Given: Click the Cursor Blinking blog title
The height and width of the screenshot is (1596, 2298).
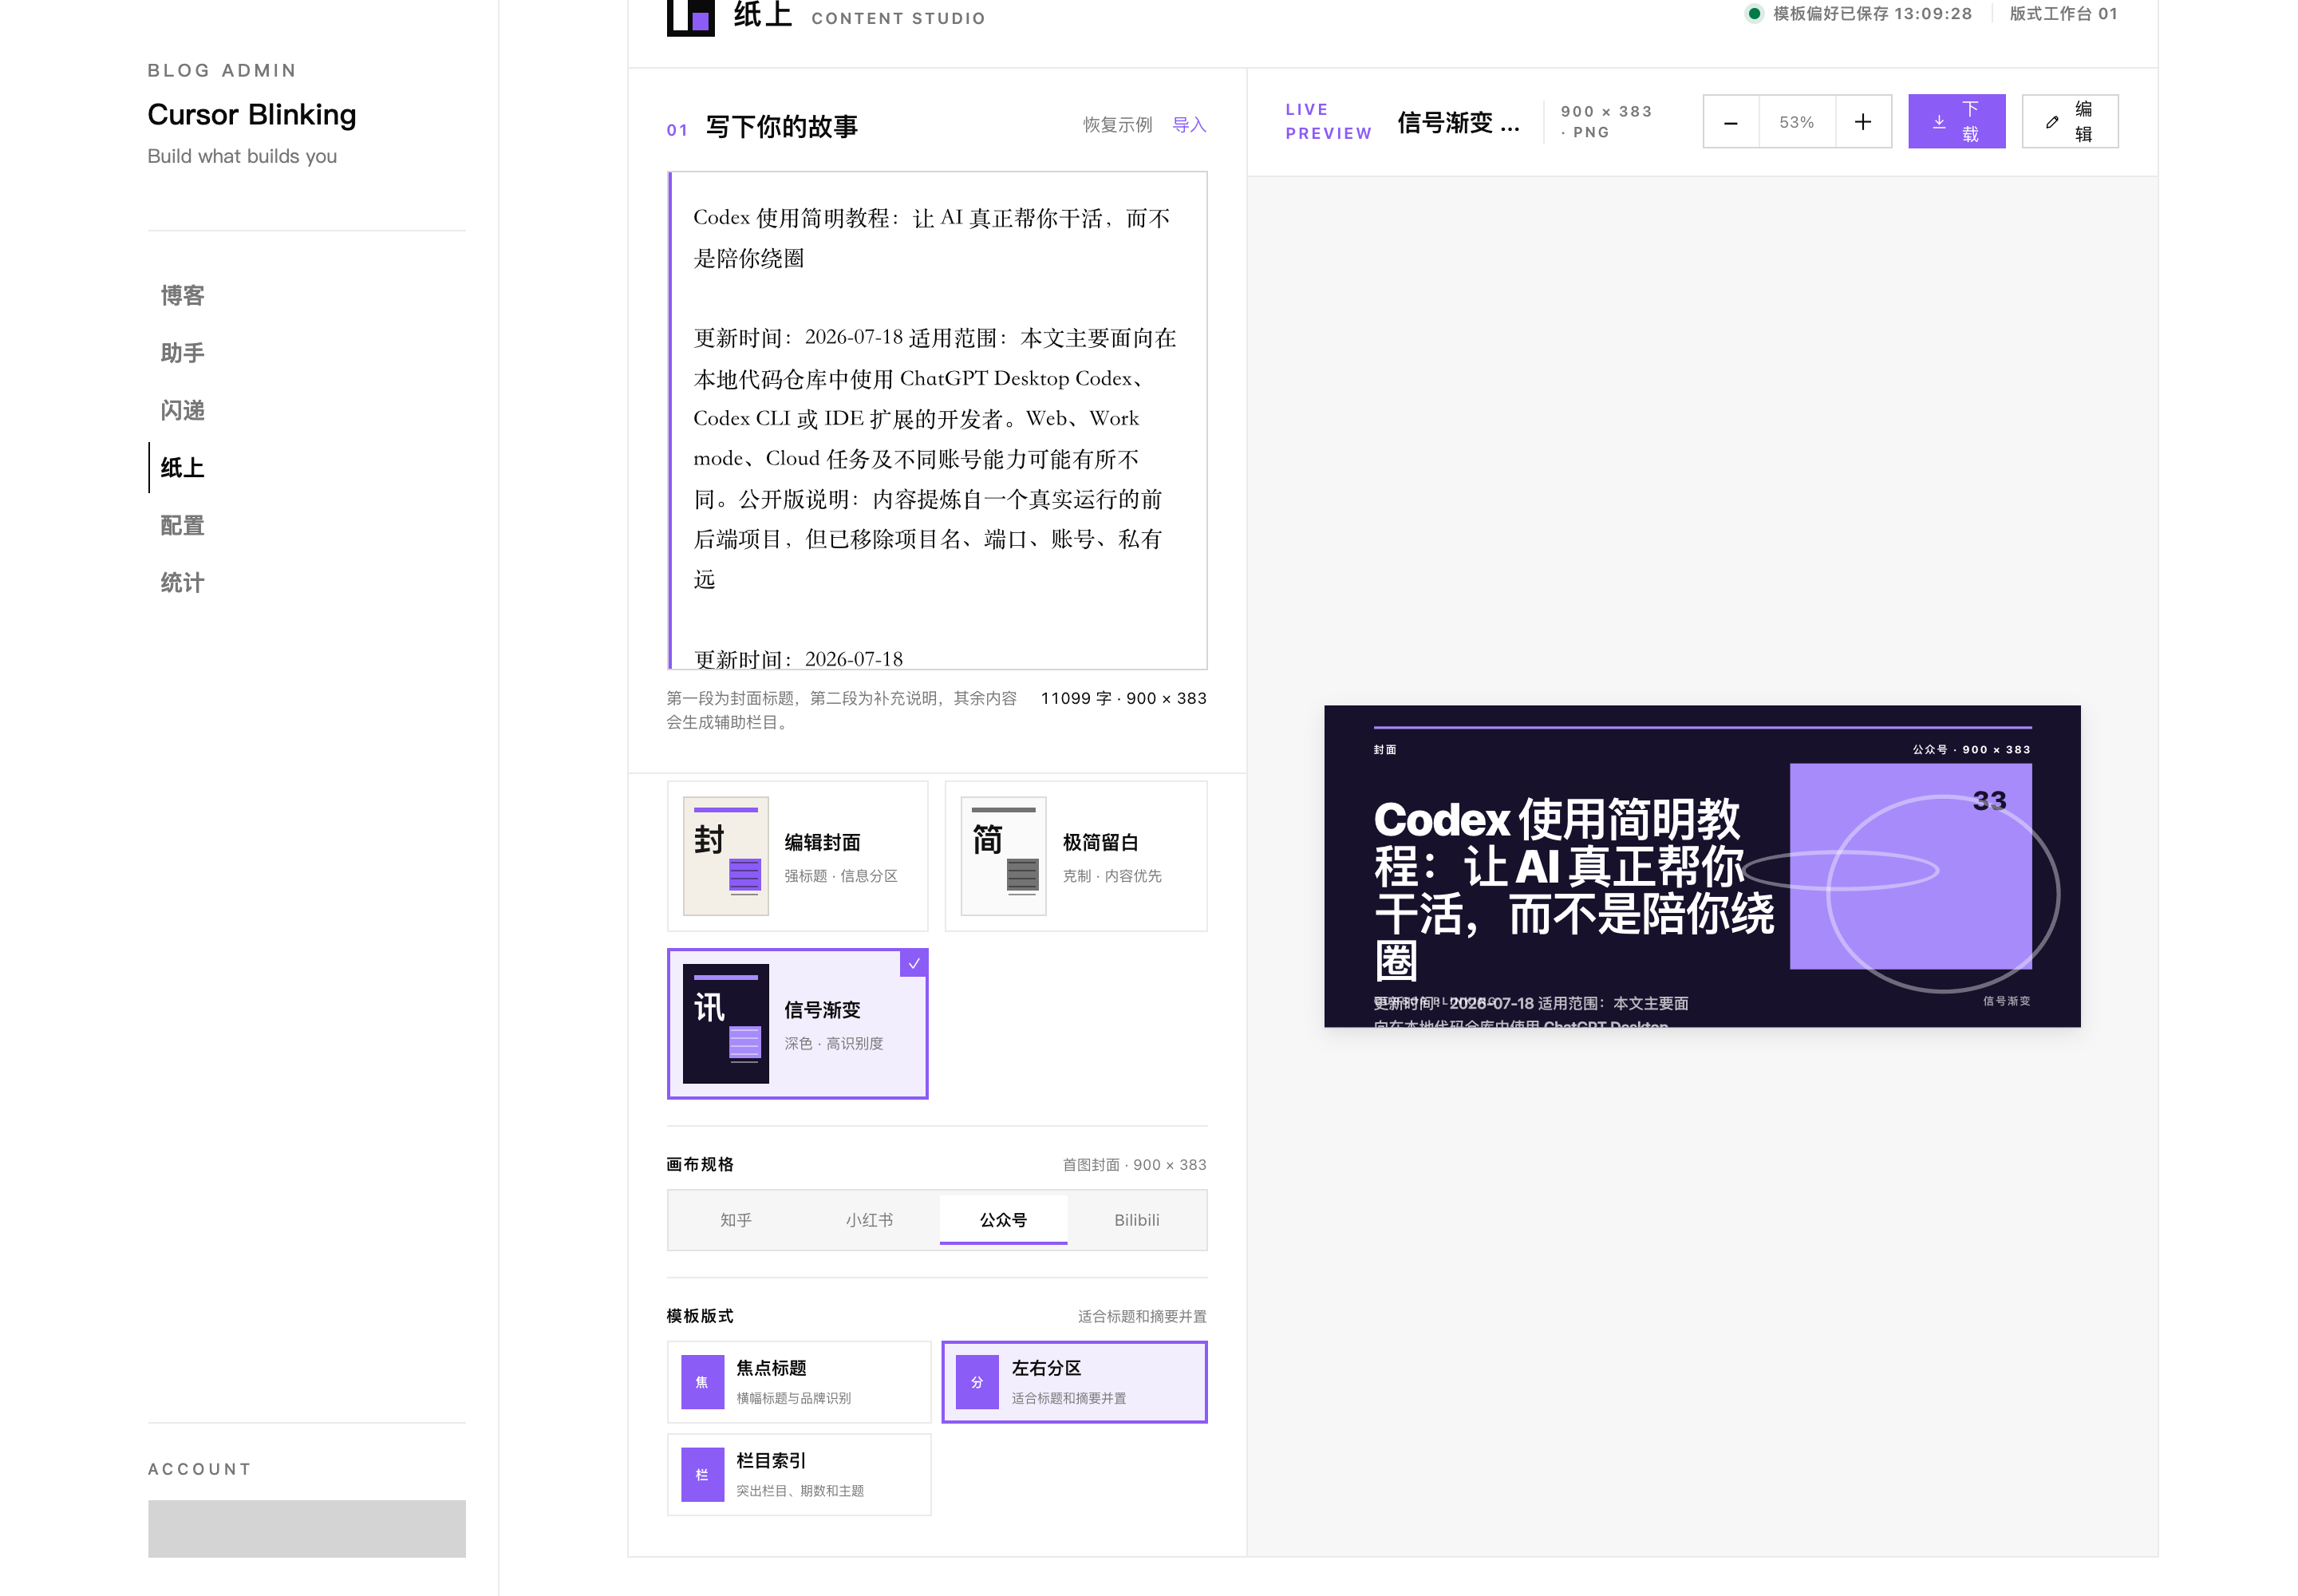Looking at the screenshot, I should pos(252,115).
